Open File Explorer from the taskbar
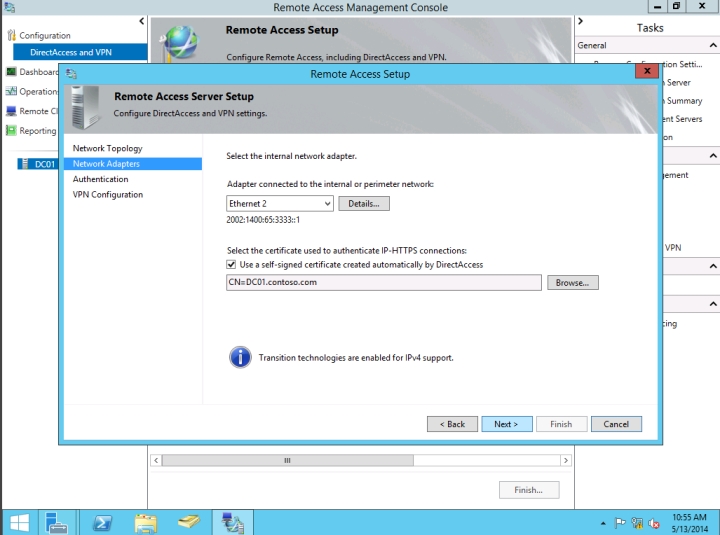Viewport: 720px width, 535px height. [146, 522]
